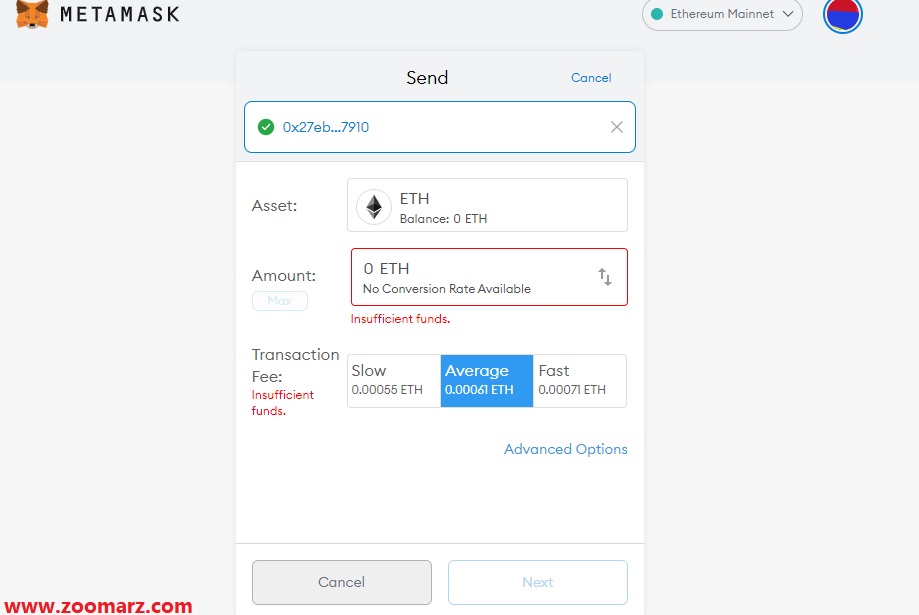
Task: Click the teal network status dot
Action: (x=657, y=14)
